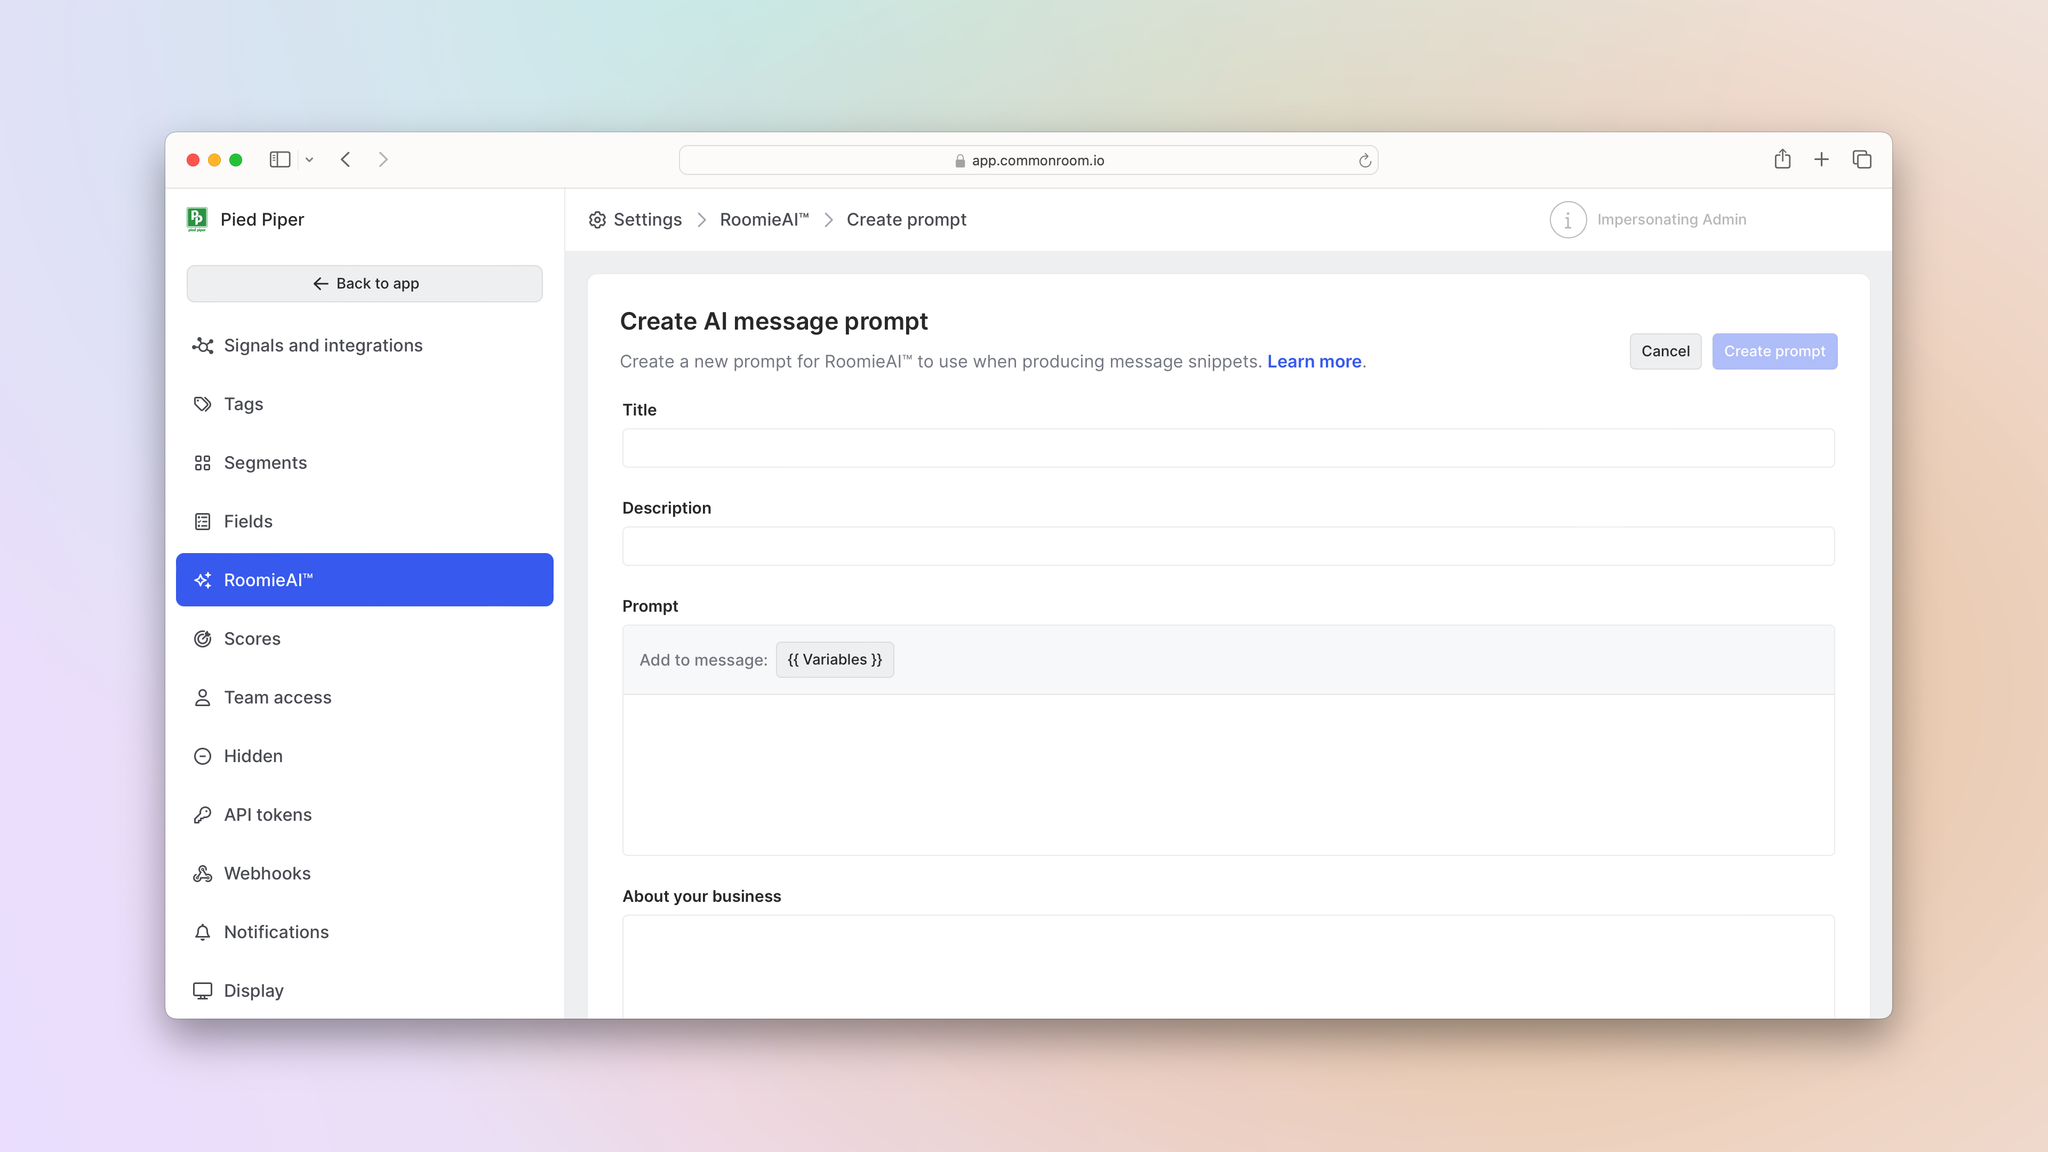This screenshot has height=1152, width=2048.
Task: Click the Impersonating Admin text
Action: 1671,220
